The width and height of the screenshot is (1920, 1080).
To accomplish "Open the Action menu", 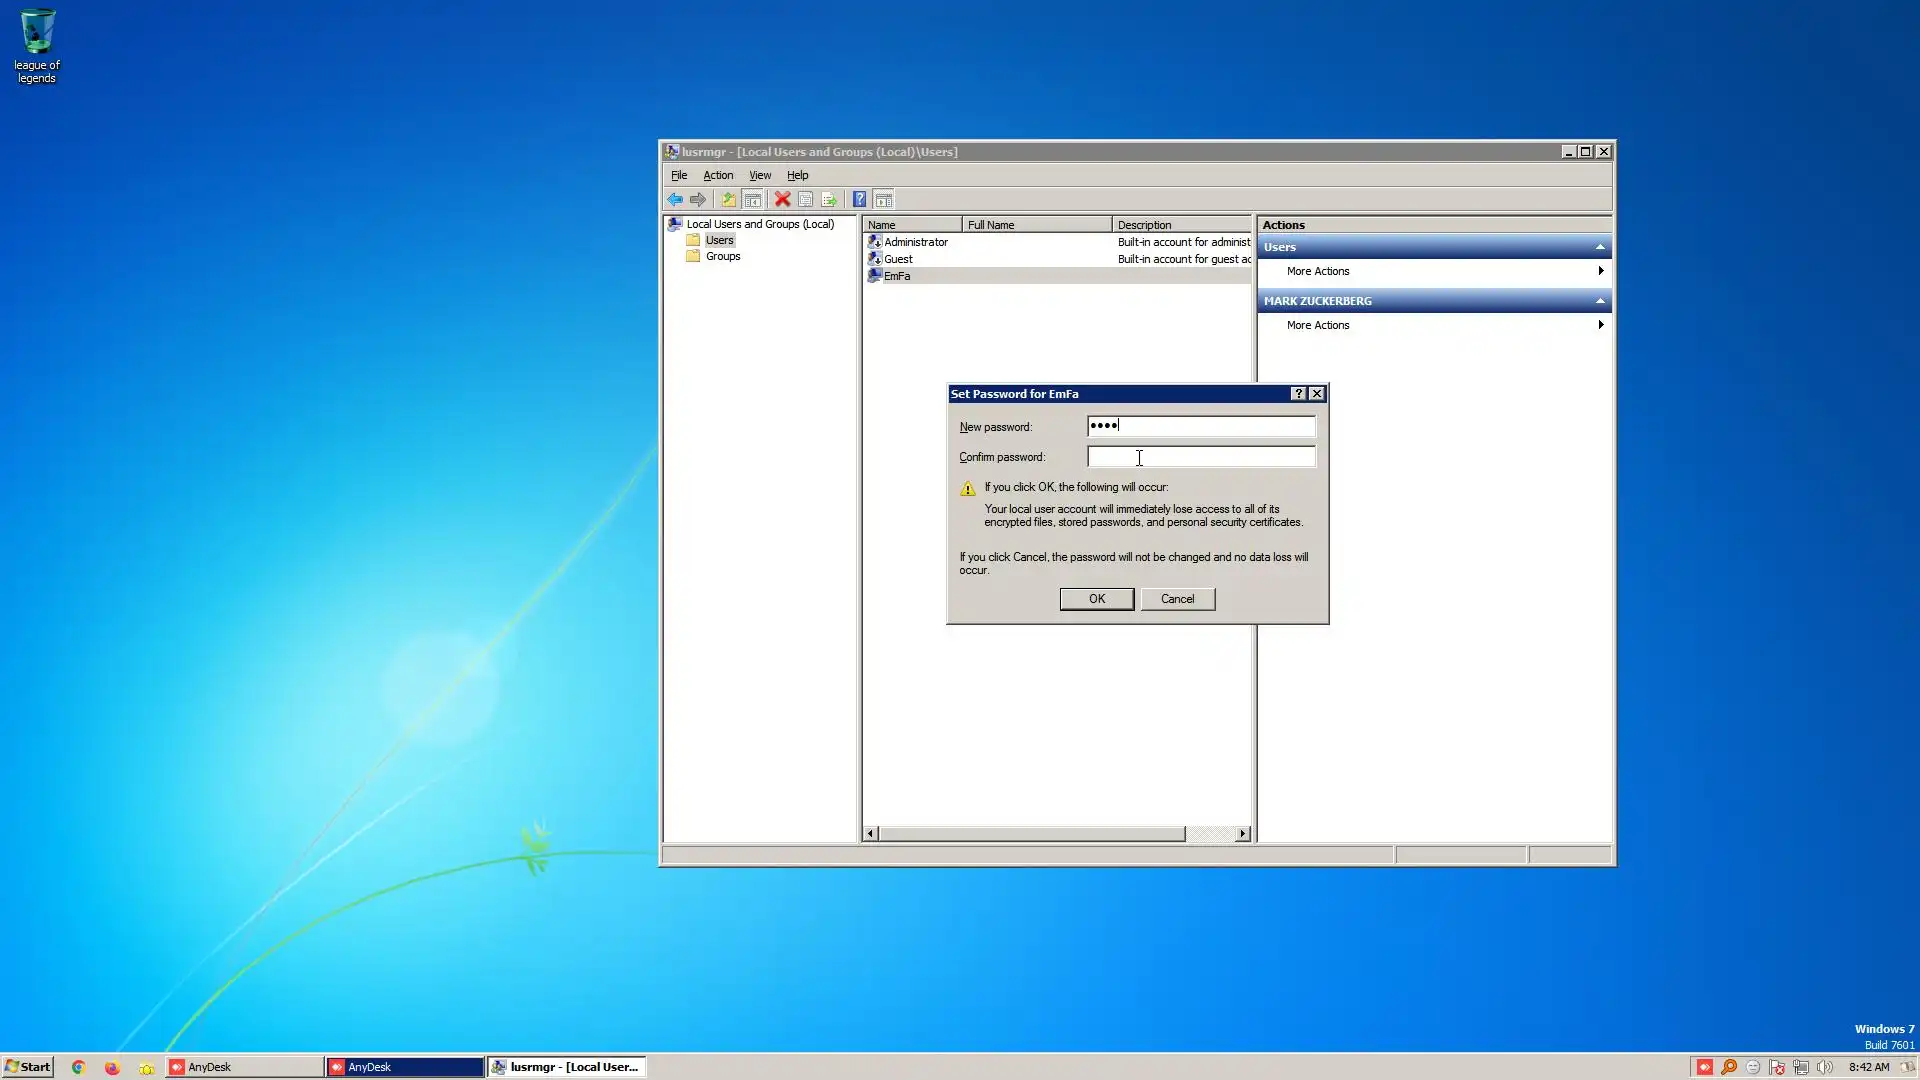I will tap(717, 175).
